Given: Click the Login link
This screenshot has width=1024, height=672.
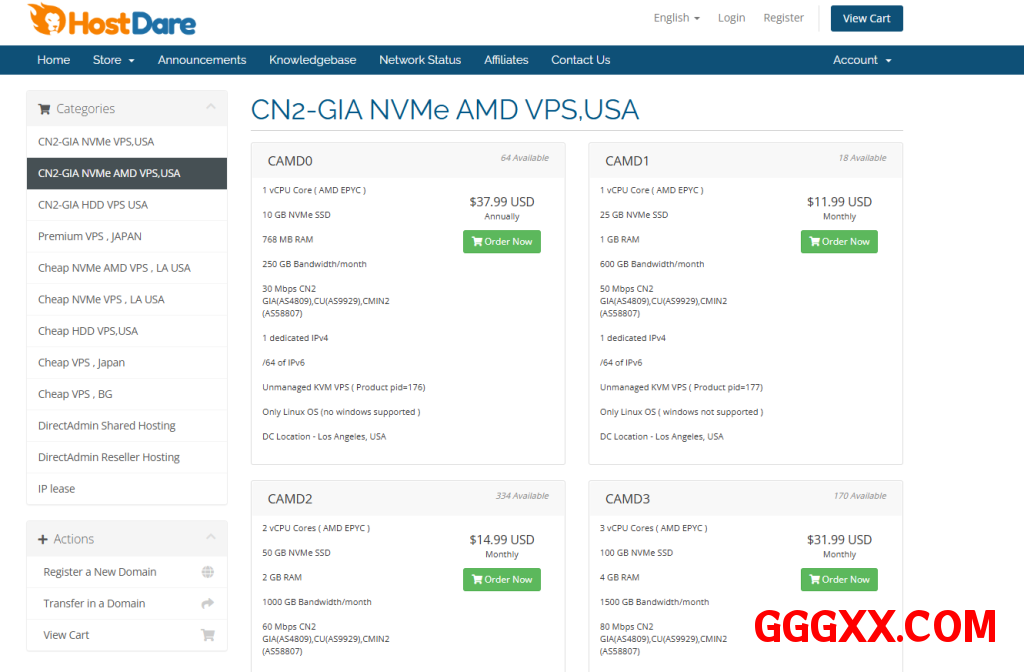Looking at the screenshot, I should pos(731,18).
